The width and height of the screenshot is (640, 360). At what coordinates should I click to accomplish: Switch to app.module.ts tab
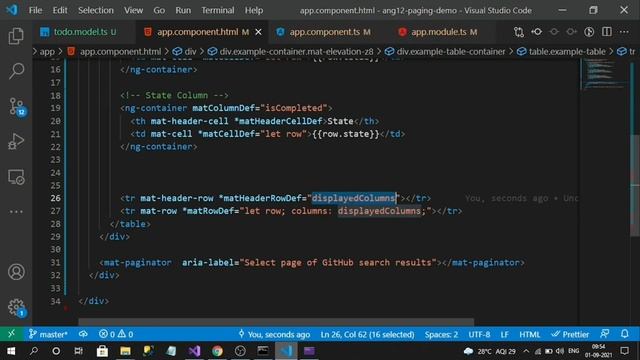click(x=444, y=32)
